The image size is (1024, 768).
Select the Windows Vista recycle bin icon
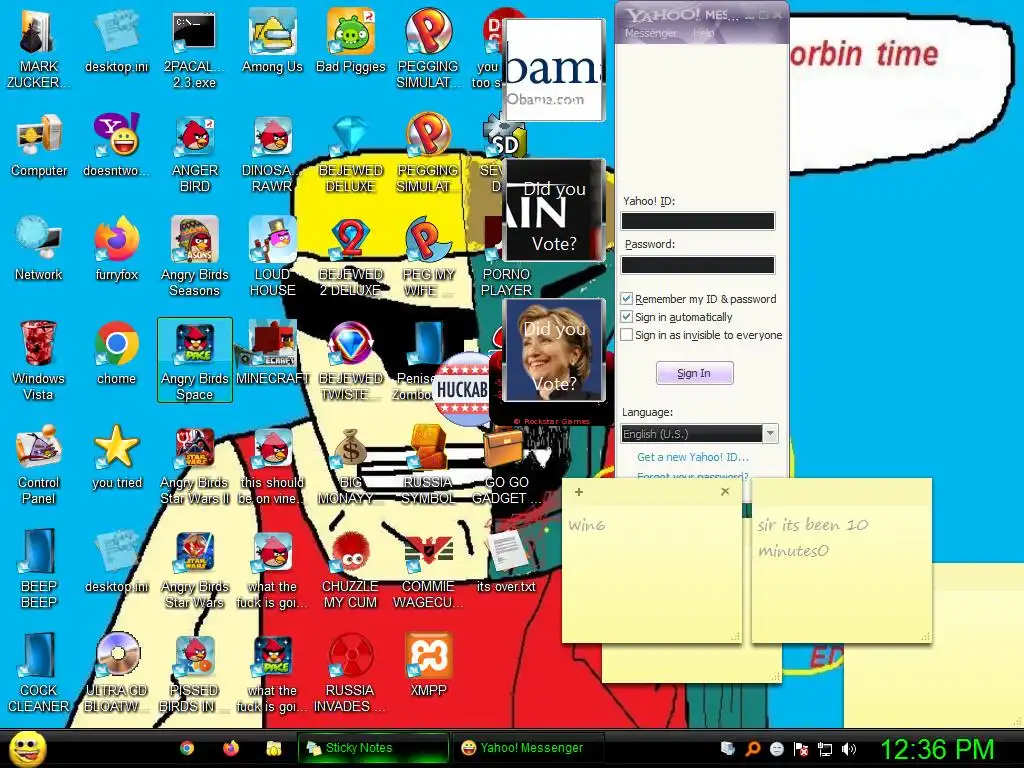[38, 361]
